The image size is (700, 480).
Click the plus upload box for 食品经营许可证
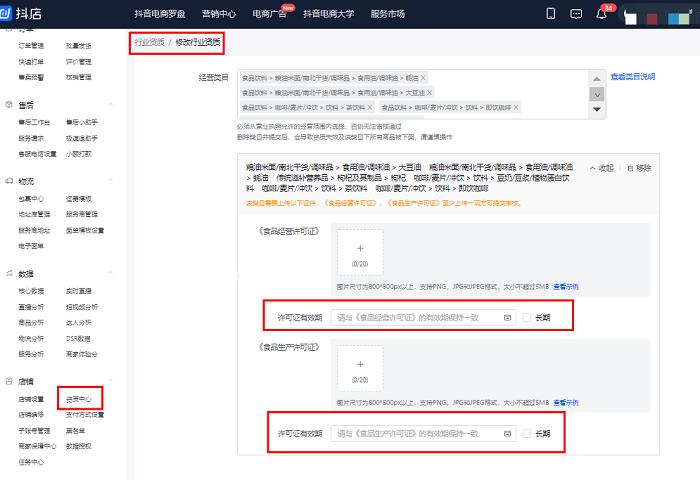pyautogui.click(x=359, y=255)
